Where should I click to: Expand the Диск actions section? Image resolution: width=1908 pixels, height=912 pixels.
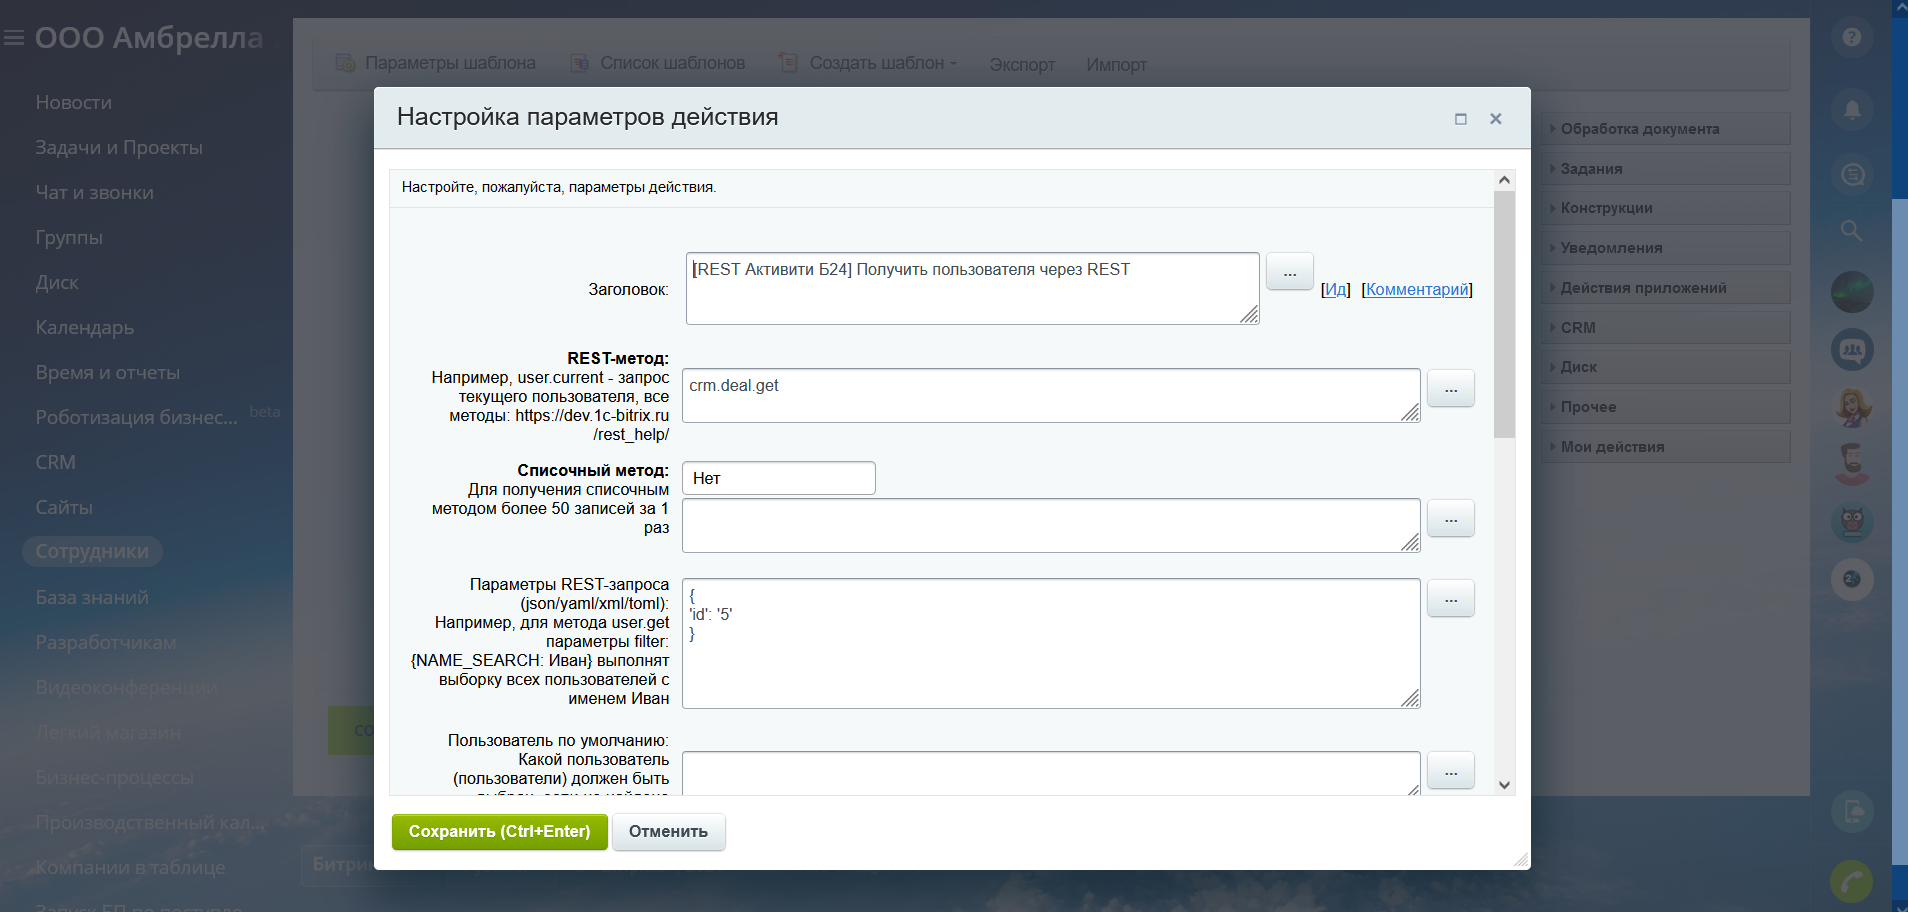click(1665, 367)
